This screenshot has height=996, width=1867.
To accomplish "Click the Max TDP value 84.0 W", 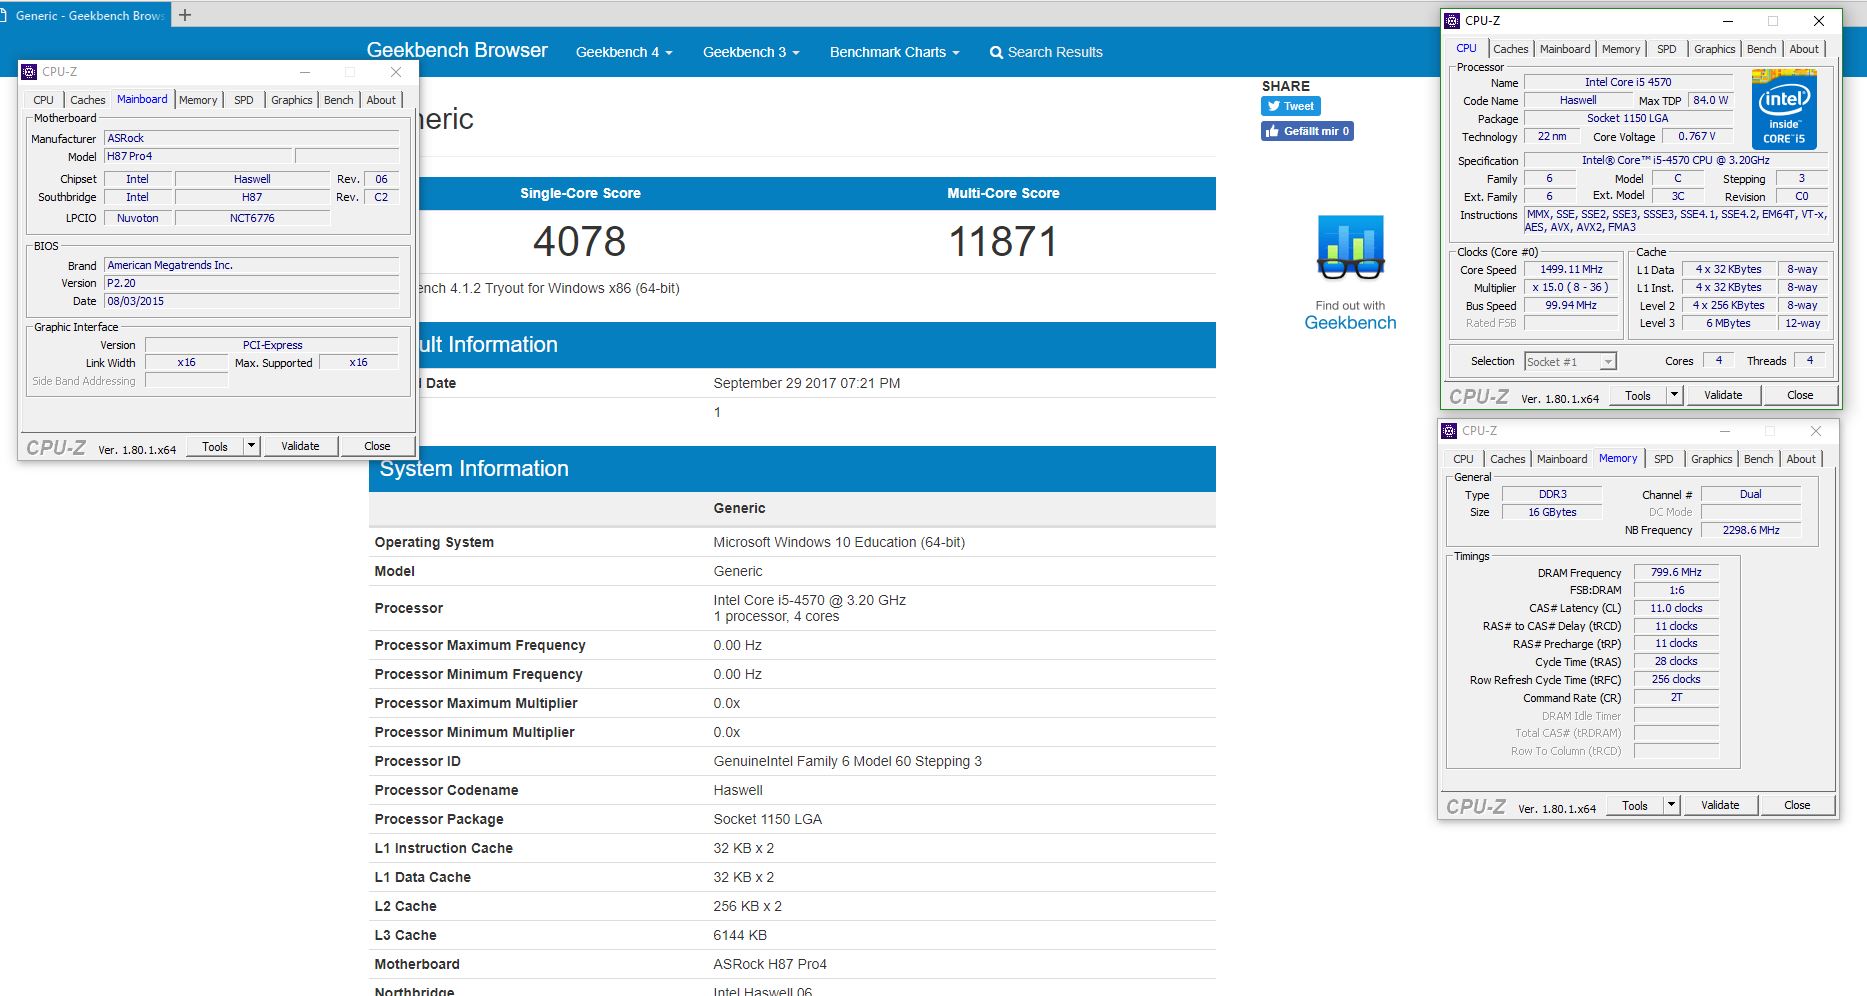I will (x=1710, y=100).
